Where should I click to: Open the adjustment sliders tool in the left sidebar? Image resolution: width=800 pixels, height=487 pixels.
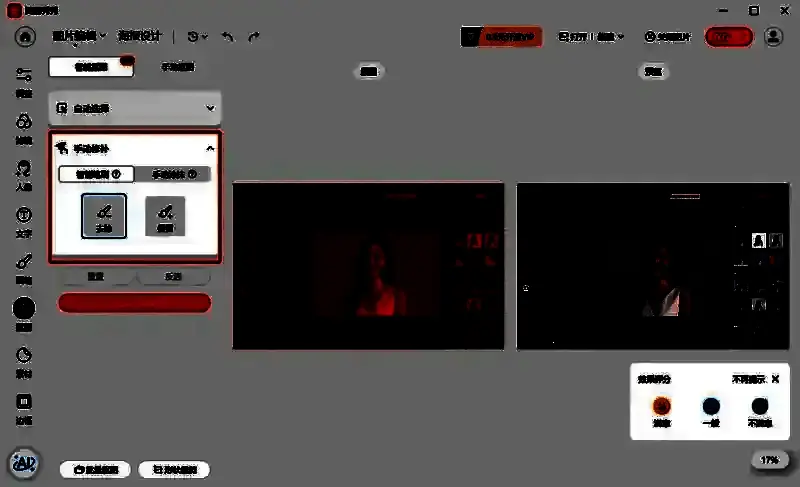click(24, 78)
